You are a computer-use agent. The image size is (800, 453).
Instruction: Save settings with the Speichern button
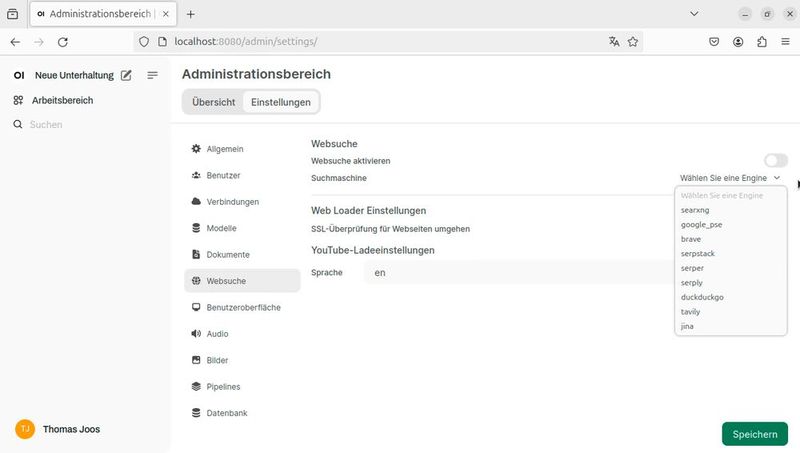point(755,434)
